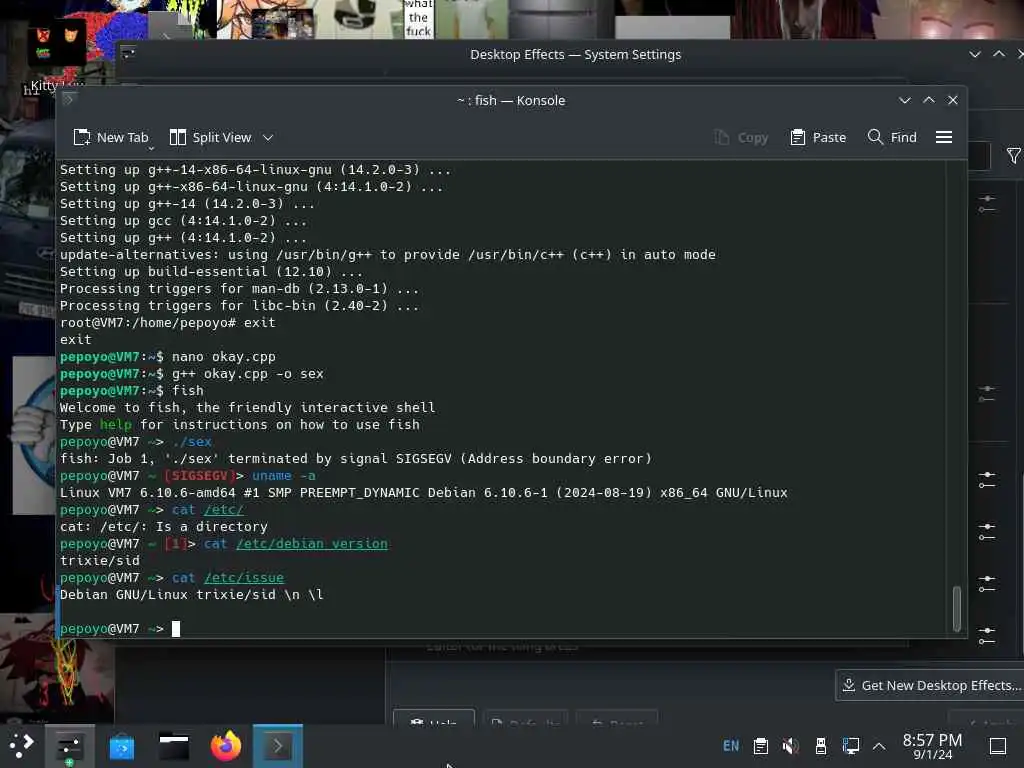Open the application launcher on taskbar
This screenshot has width=1024, height=768.
coord(21,745)
